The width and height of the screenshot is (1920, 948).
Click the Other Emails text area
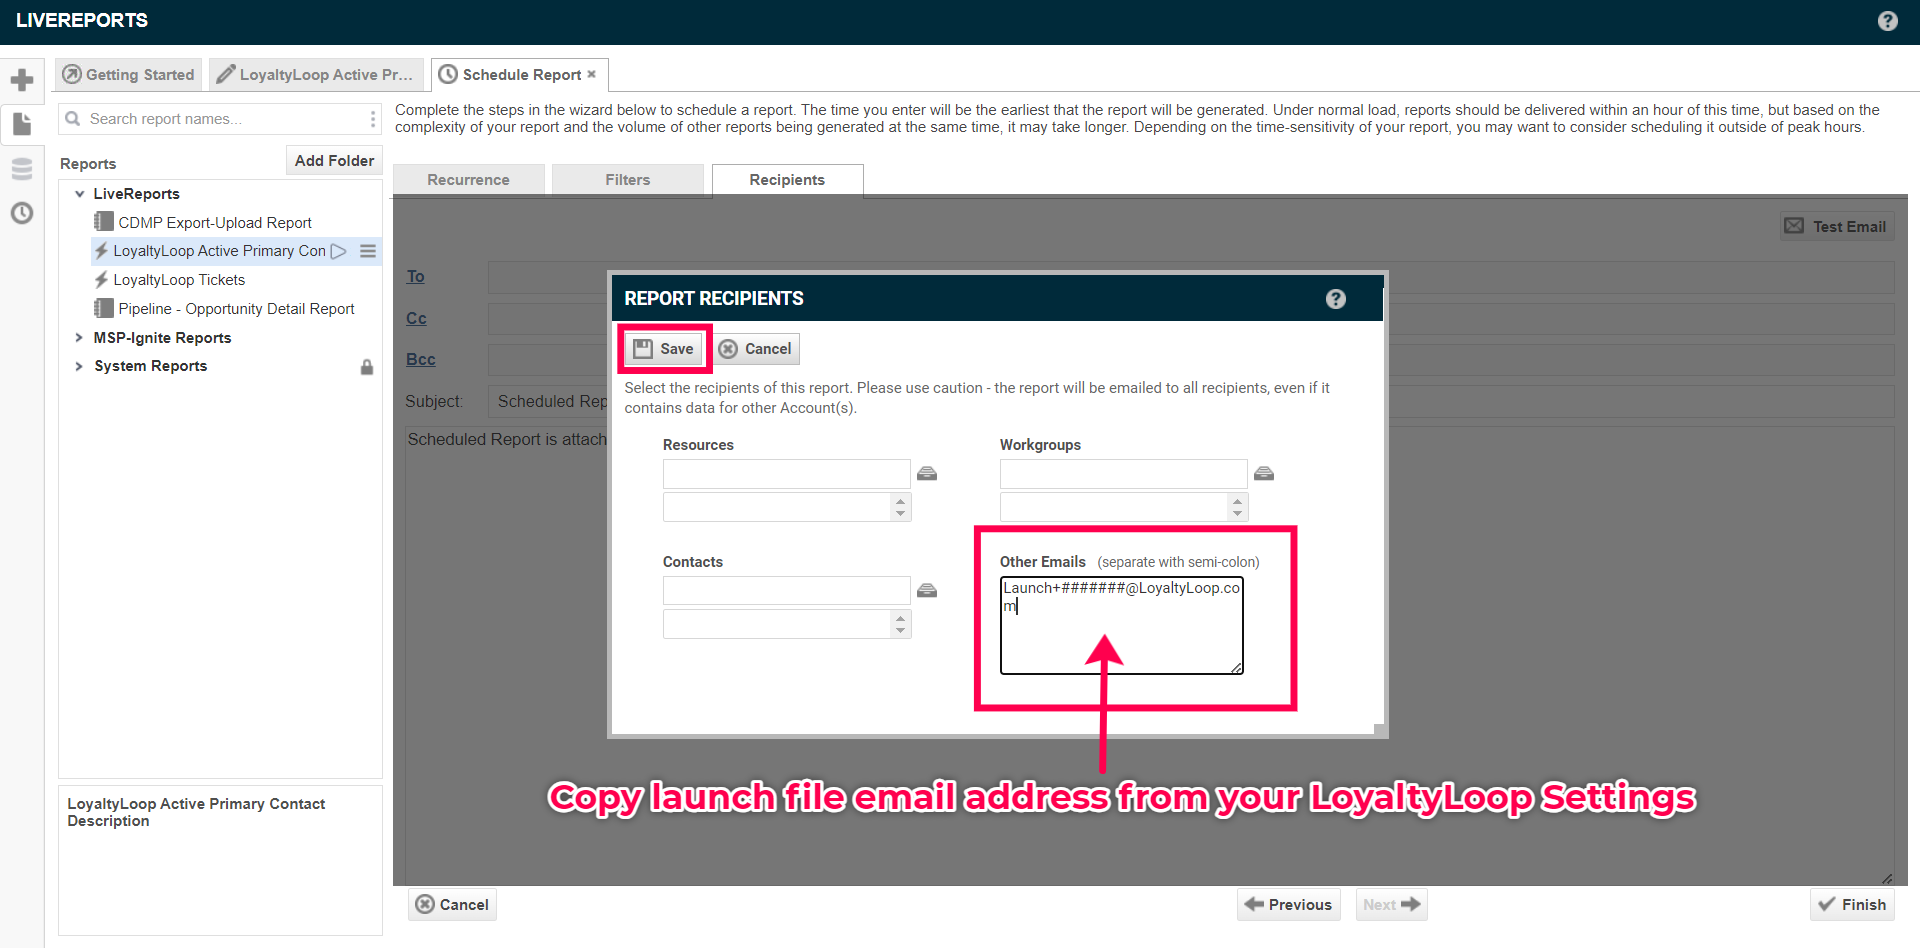pyautogui.click(x=1121, y=626)
